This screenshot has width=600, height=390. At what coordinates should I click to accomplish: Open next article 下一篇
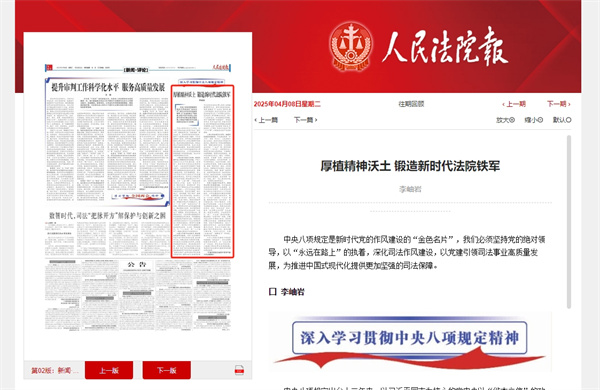click(305, 120)
